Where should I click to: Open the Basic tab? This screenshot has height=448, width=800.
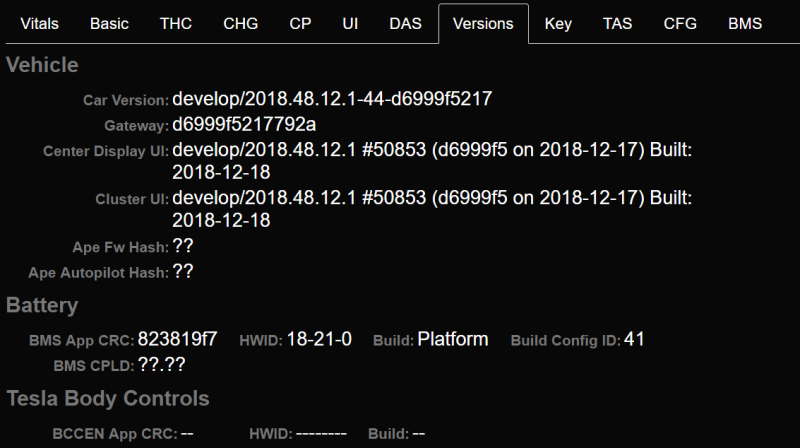click(x=109, y=24)
